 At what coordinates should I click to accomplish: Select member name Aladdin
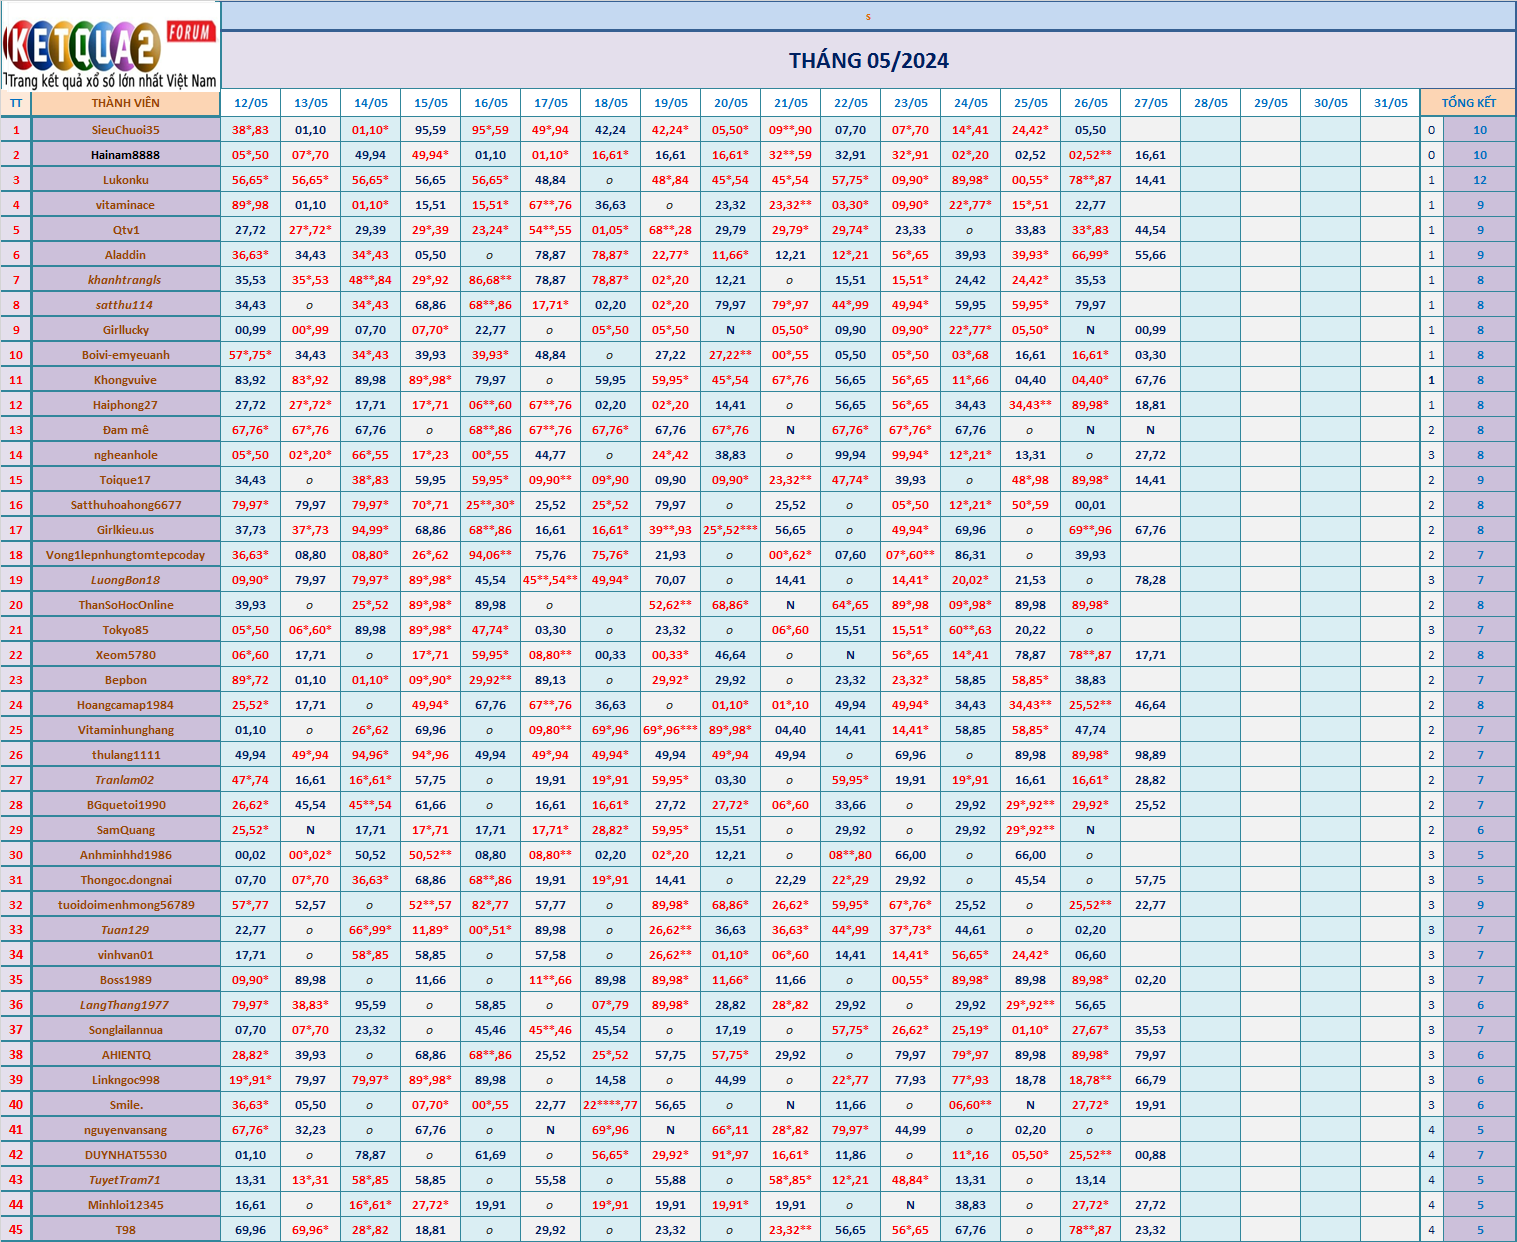tap(126, 255)
